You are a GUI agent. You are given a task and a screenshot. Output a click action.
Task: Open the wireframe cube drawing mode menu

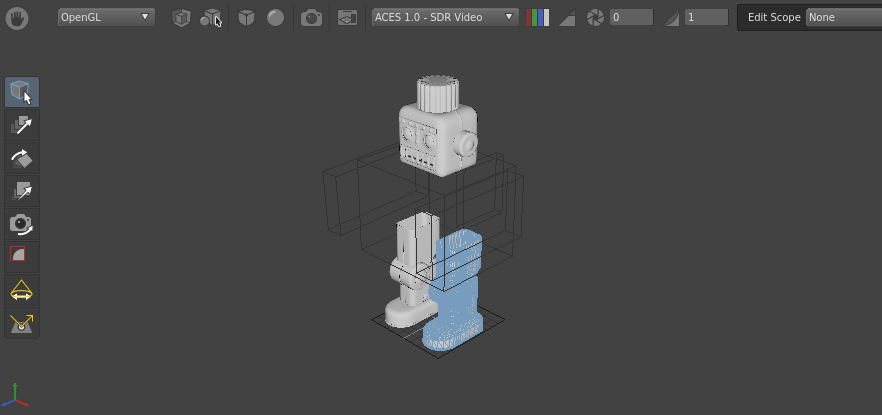click(181, 18)
